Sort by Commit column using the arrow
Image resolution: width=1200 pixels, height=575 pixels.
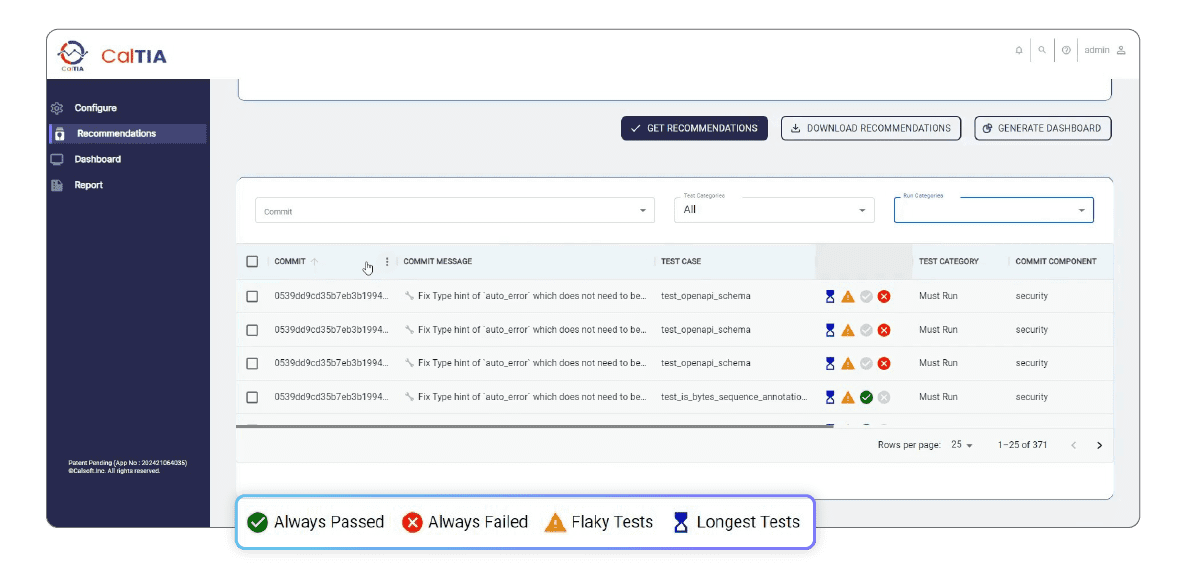pyautogui.click(x=315, y=262)
